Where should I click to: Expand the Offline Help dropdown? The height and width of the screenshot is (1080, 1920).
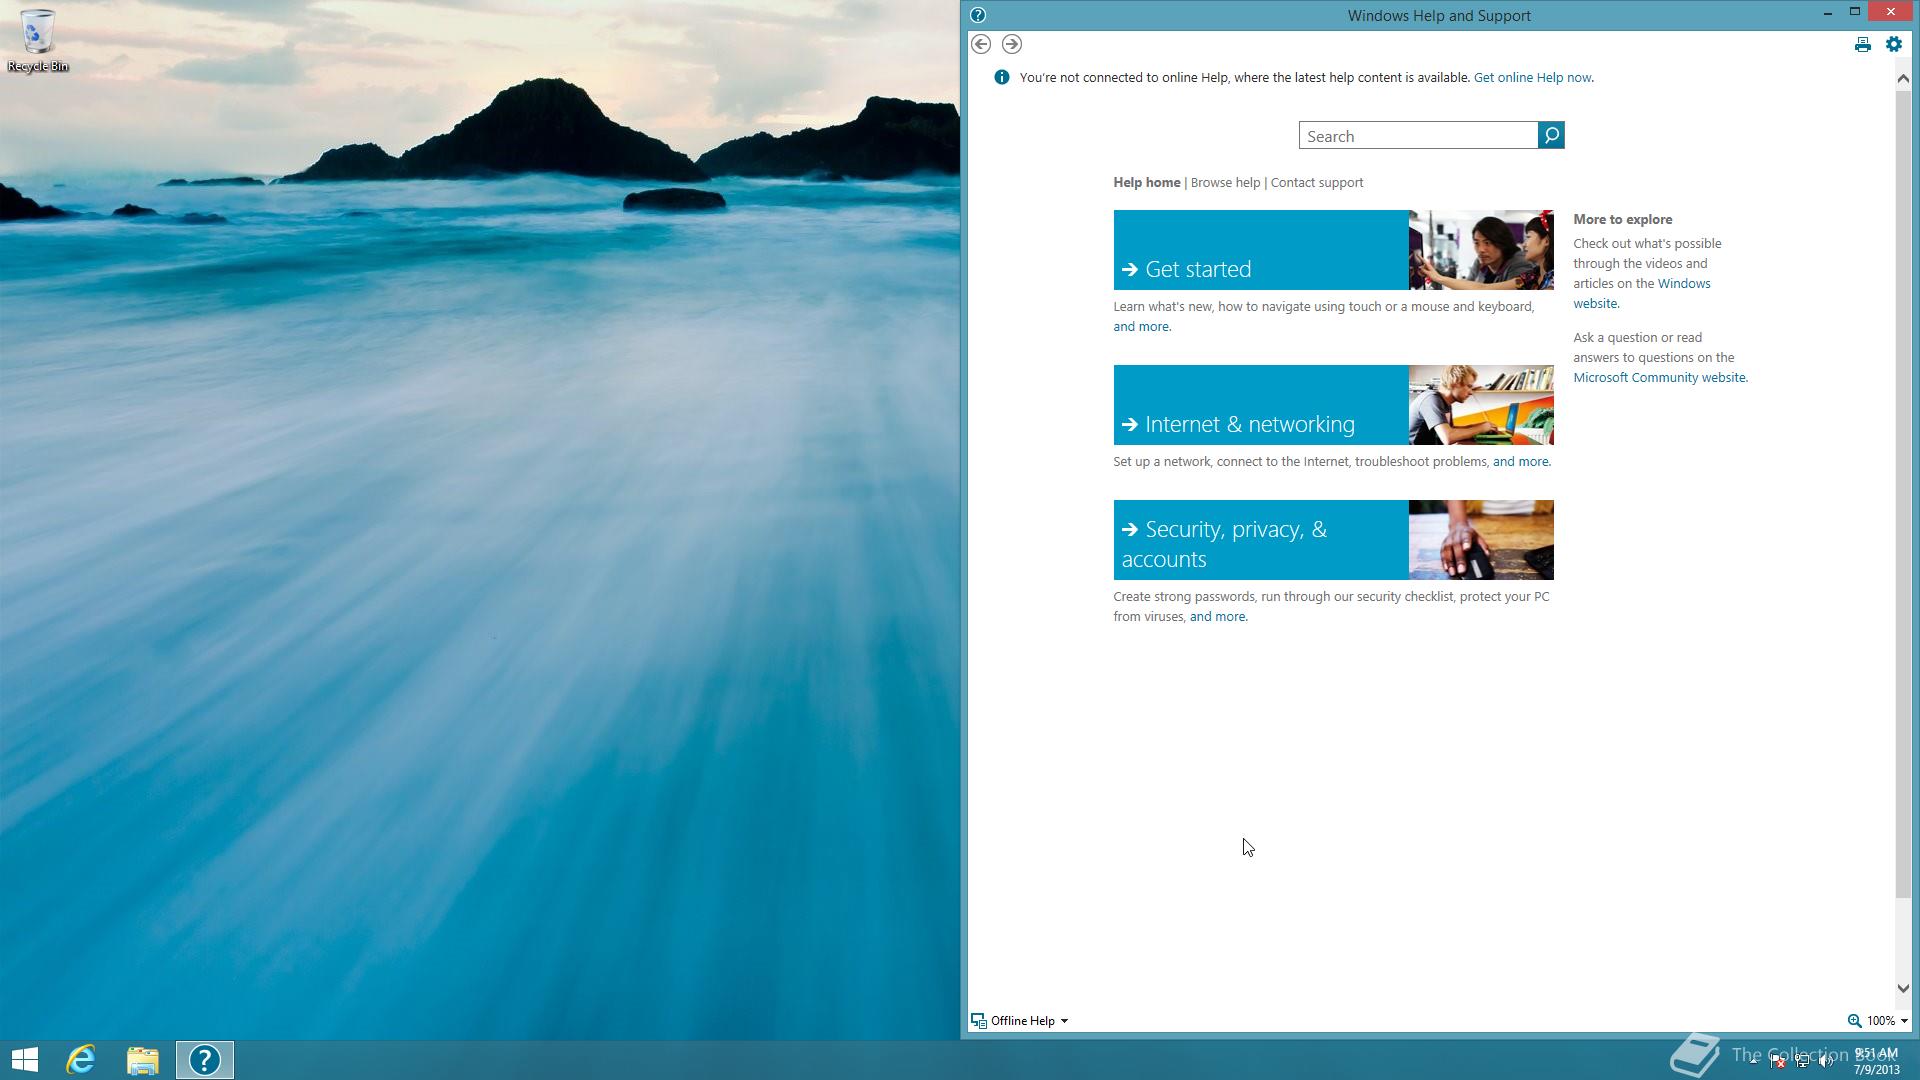click(1020, 1020)
